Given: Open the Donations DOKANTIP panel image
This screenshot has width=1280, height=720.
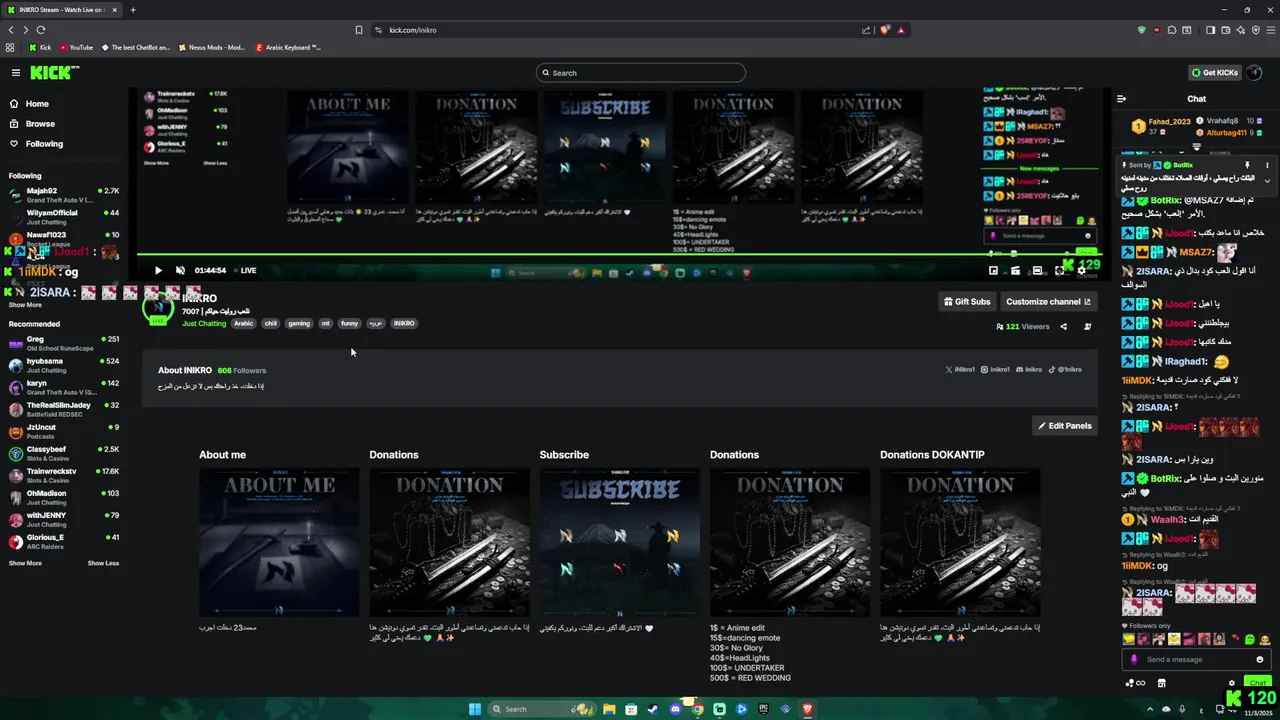Looking at the screenshot, I should [x=960, y=542].
